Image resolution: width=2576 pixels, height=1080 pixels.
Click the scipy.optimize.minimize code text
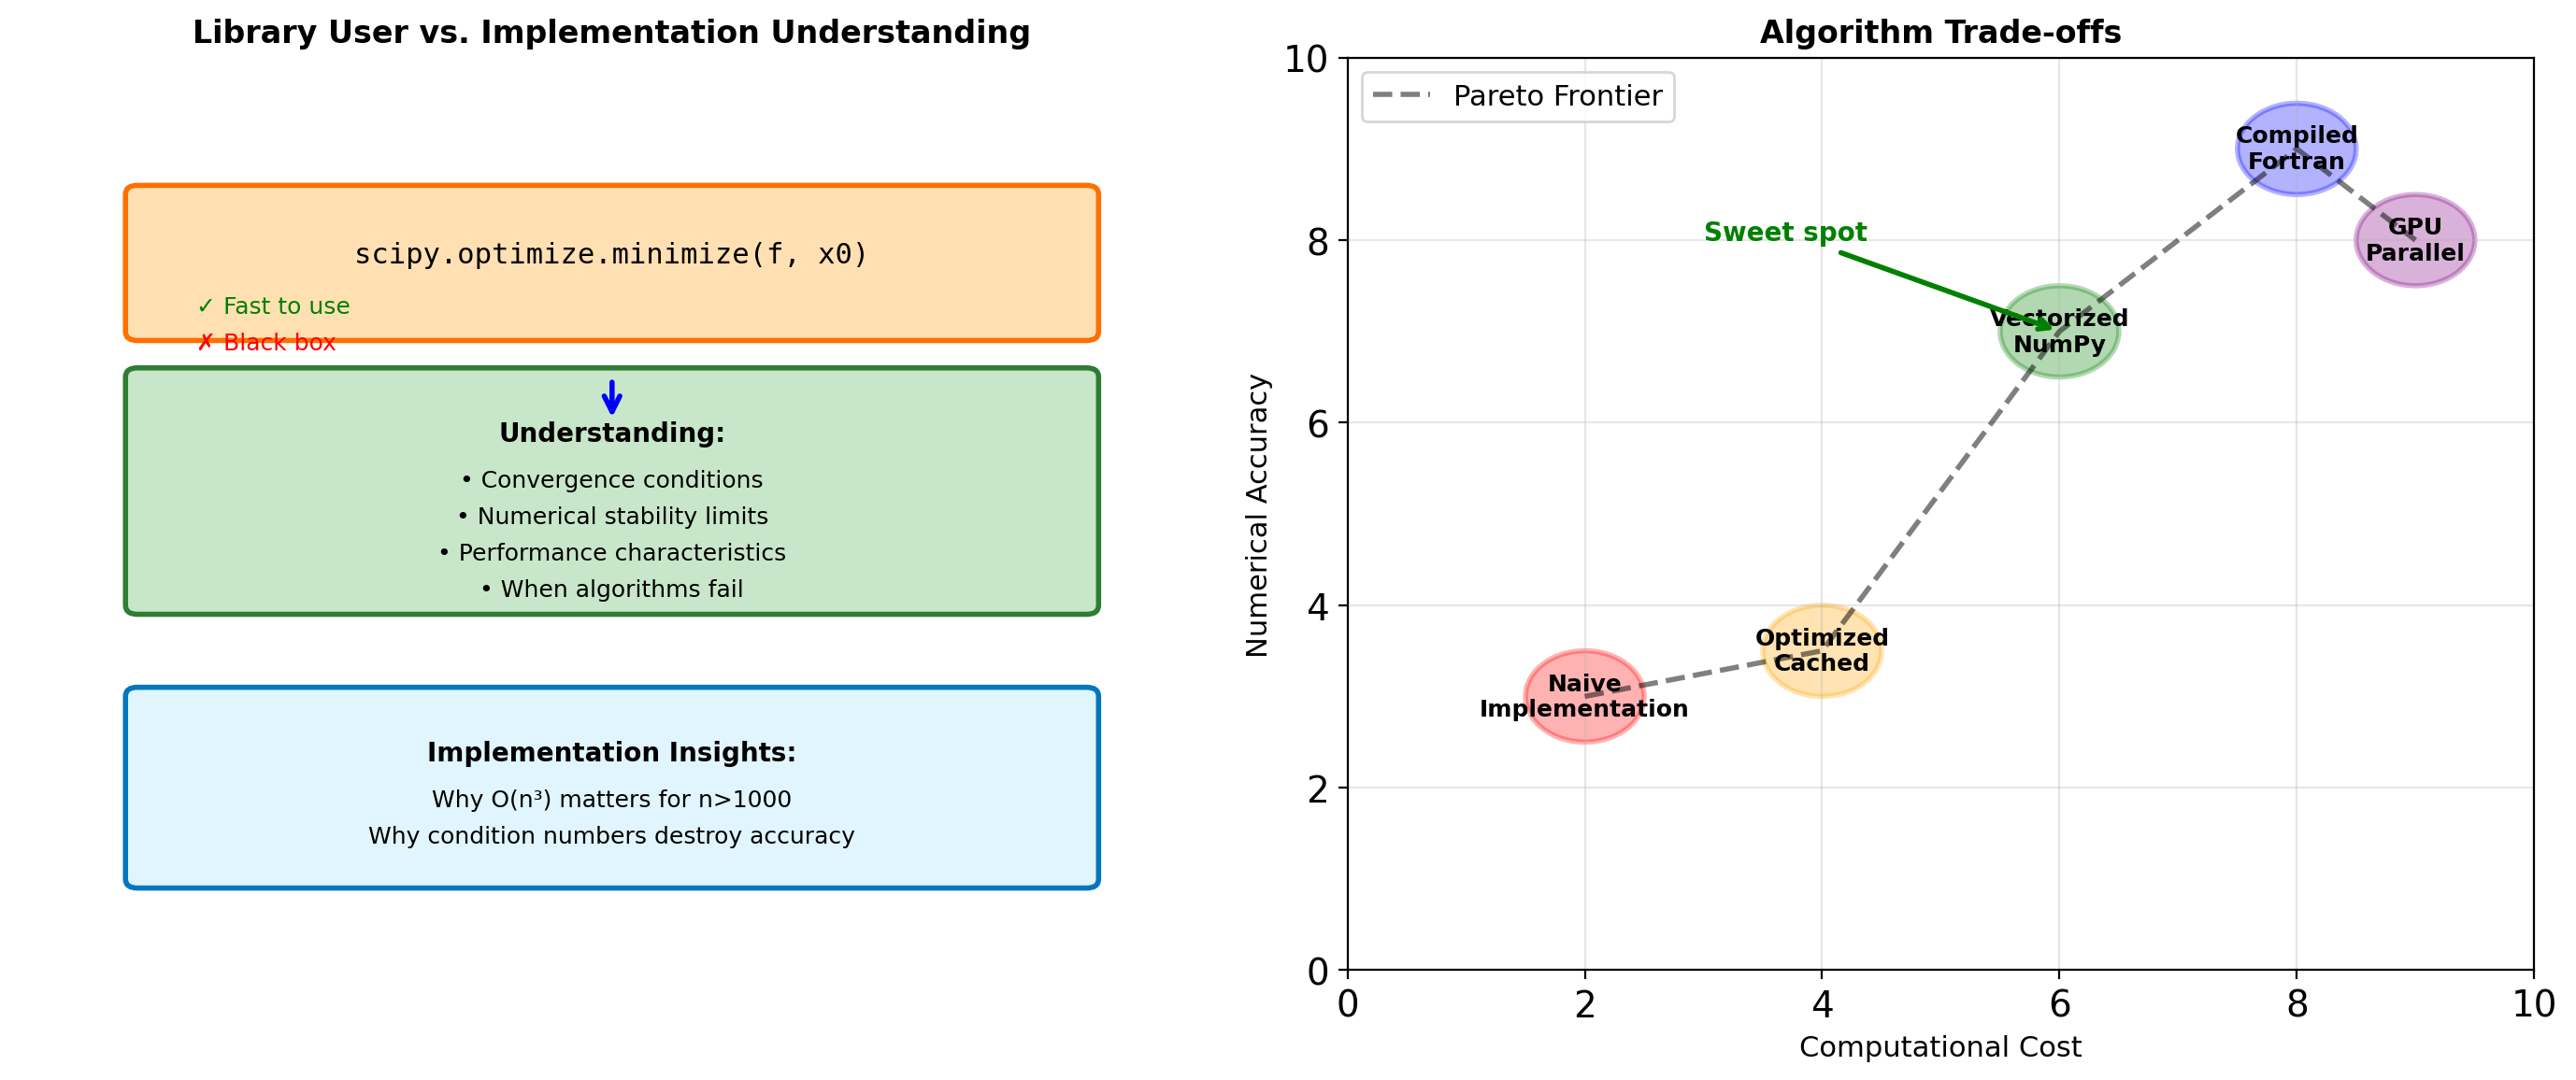pyautogui.click(x=611, y=254)
